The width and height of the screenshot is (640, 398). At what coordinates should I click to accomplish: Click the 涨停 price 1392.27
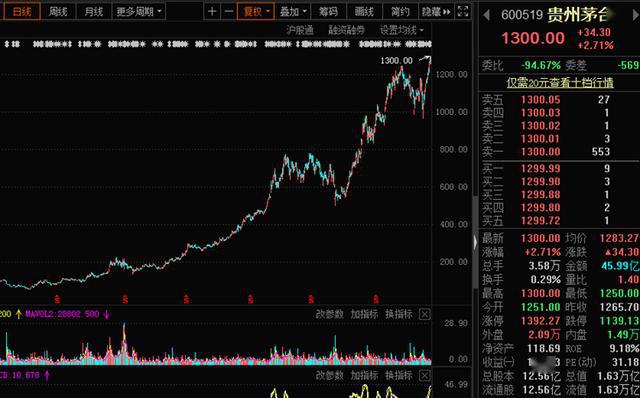[x=541, y=321]
